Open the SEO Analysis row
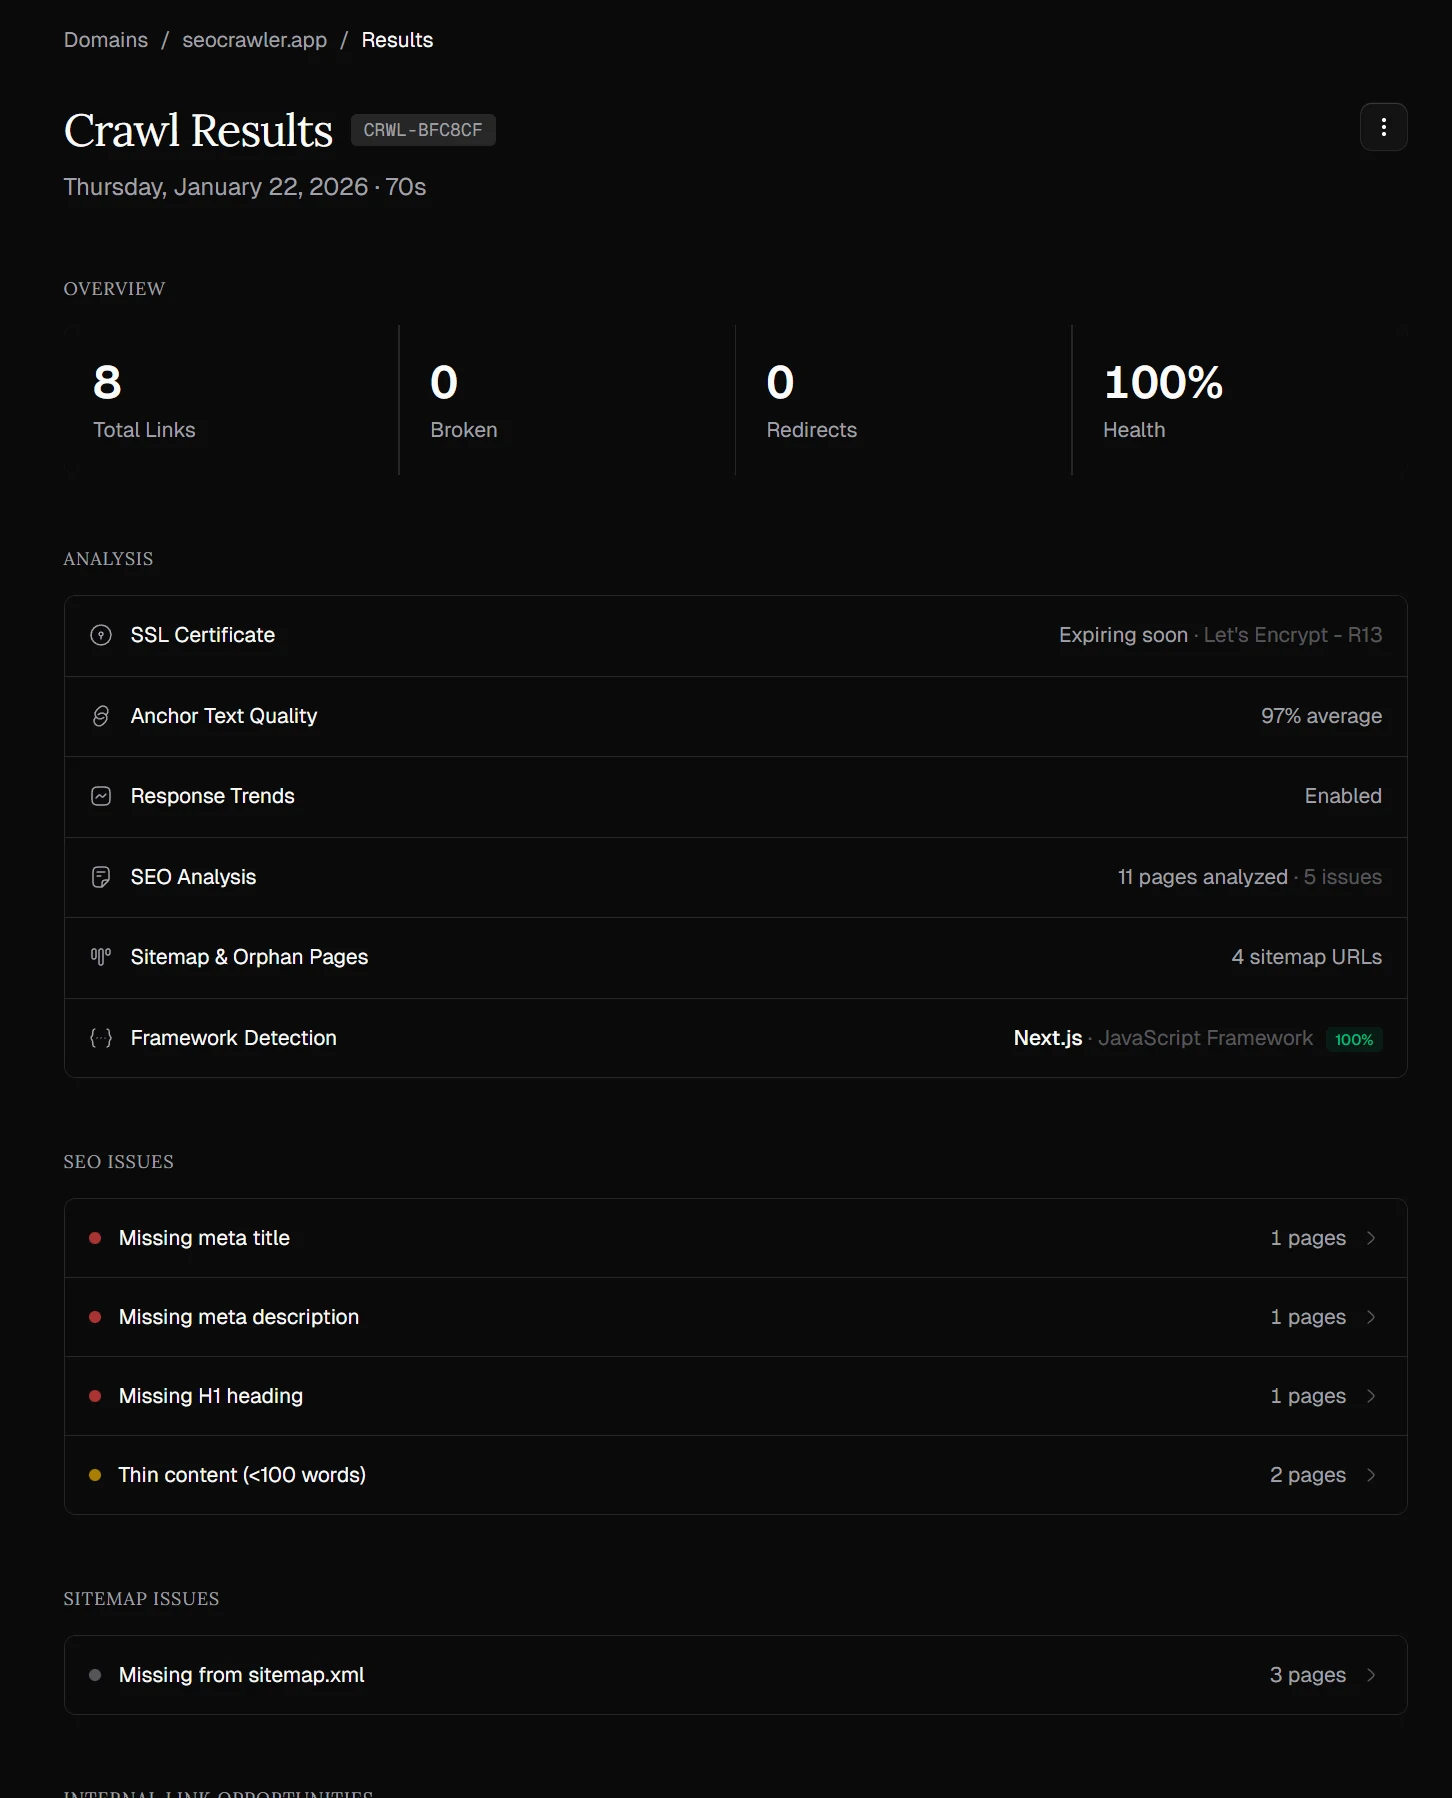 coord(736,877)
